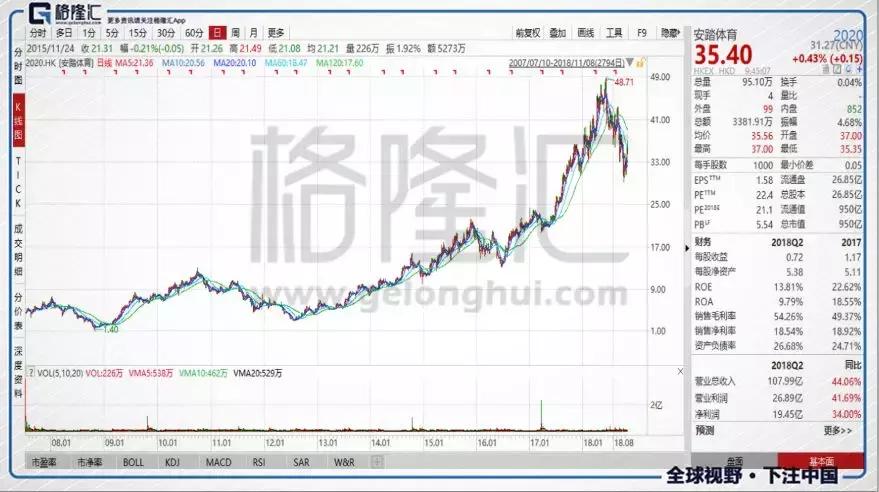Select the 30分 period
This screenshot has height=492, width=879.
click(x=165, y=33)
